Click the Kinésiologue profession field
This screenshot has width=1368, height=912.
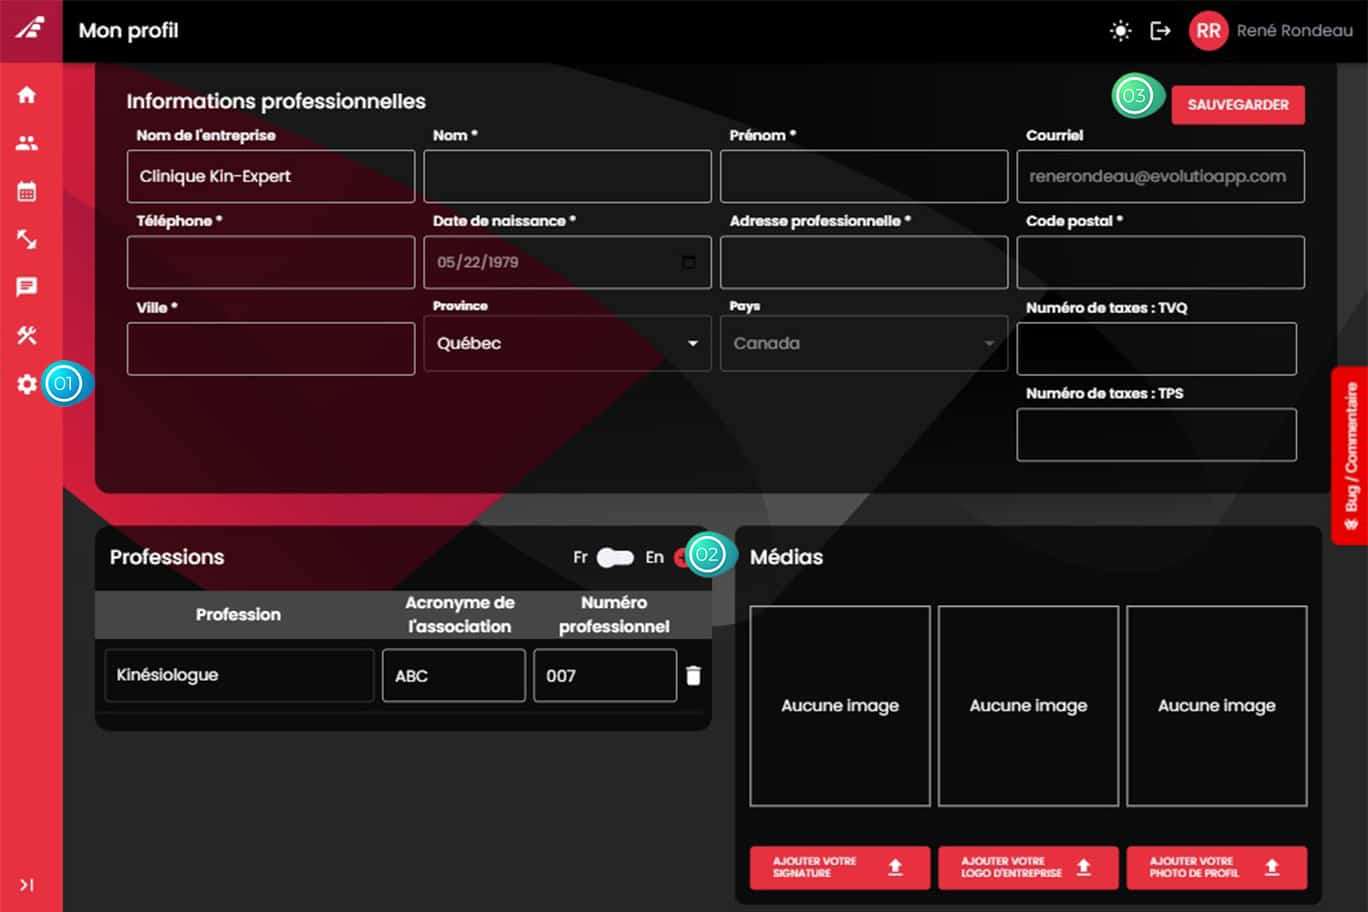point(239,675)
